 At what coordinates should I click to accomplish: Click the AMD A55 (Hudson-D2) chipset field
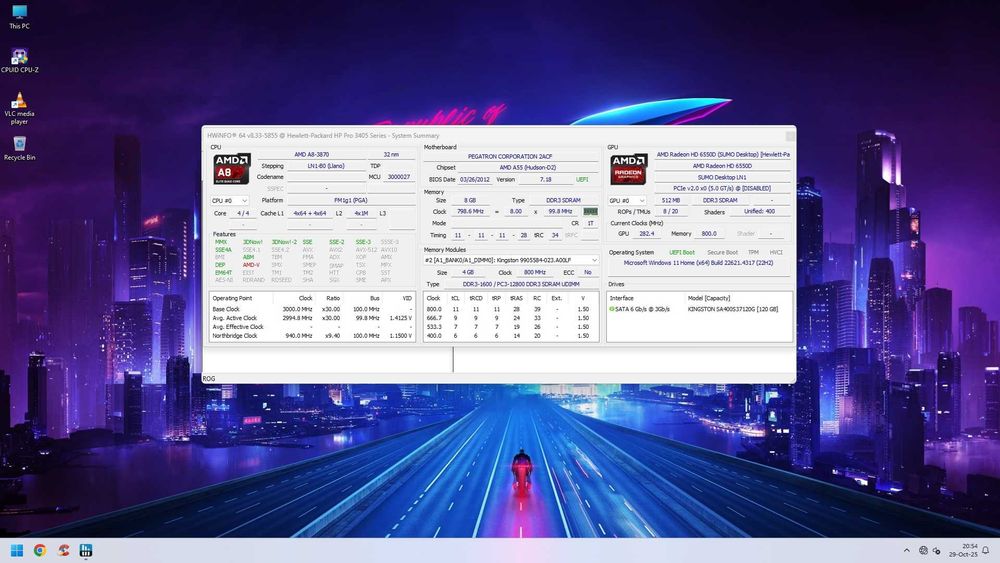527,168
